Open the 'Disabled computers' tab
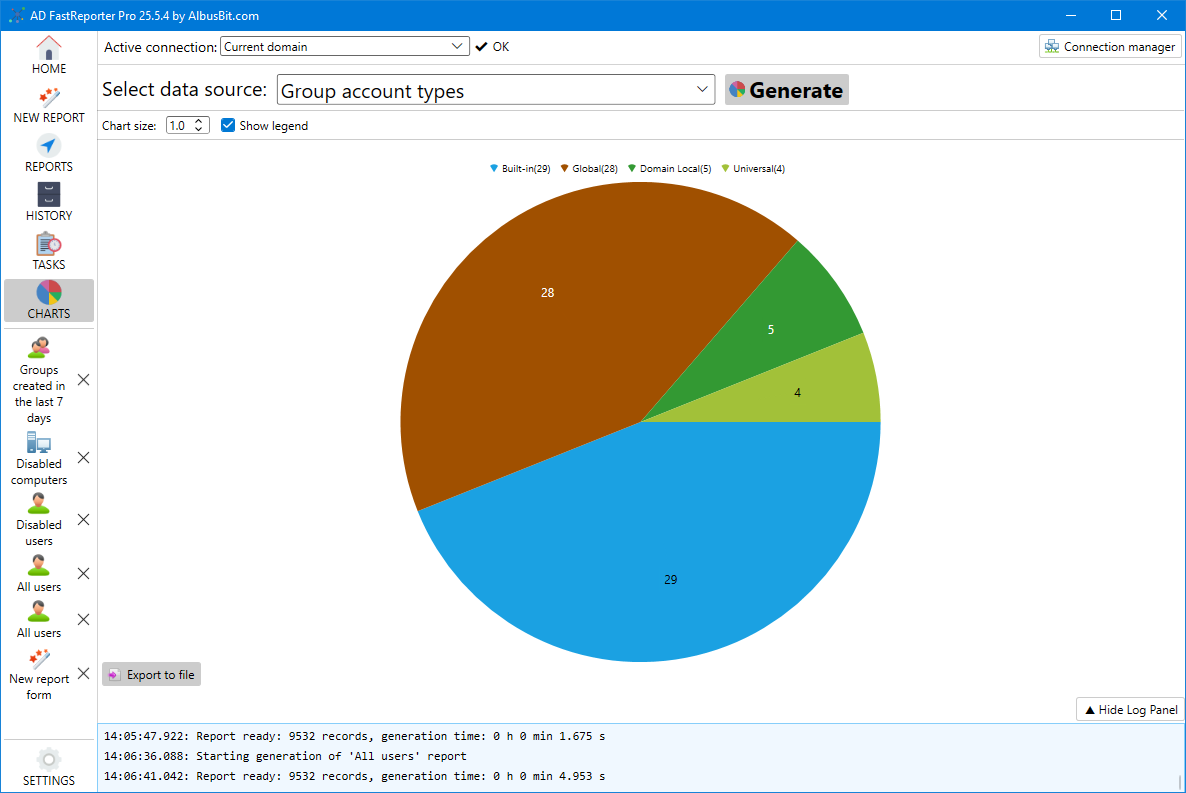 39,459
